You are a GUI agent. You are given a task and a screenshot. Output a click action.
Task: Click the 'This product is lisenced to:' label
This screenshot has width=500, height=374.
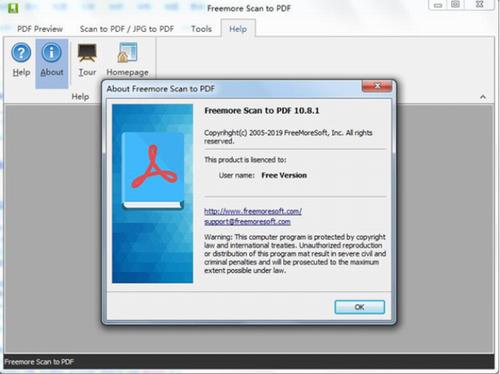245,160
